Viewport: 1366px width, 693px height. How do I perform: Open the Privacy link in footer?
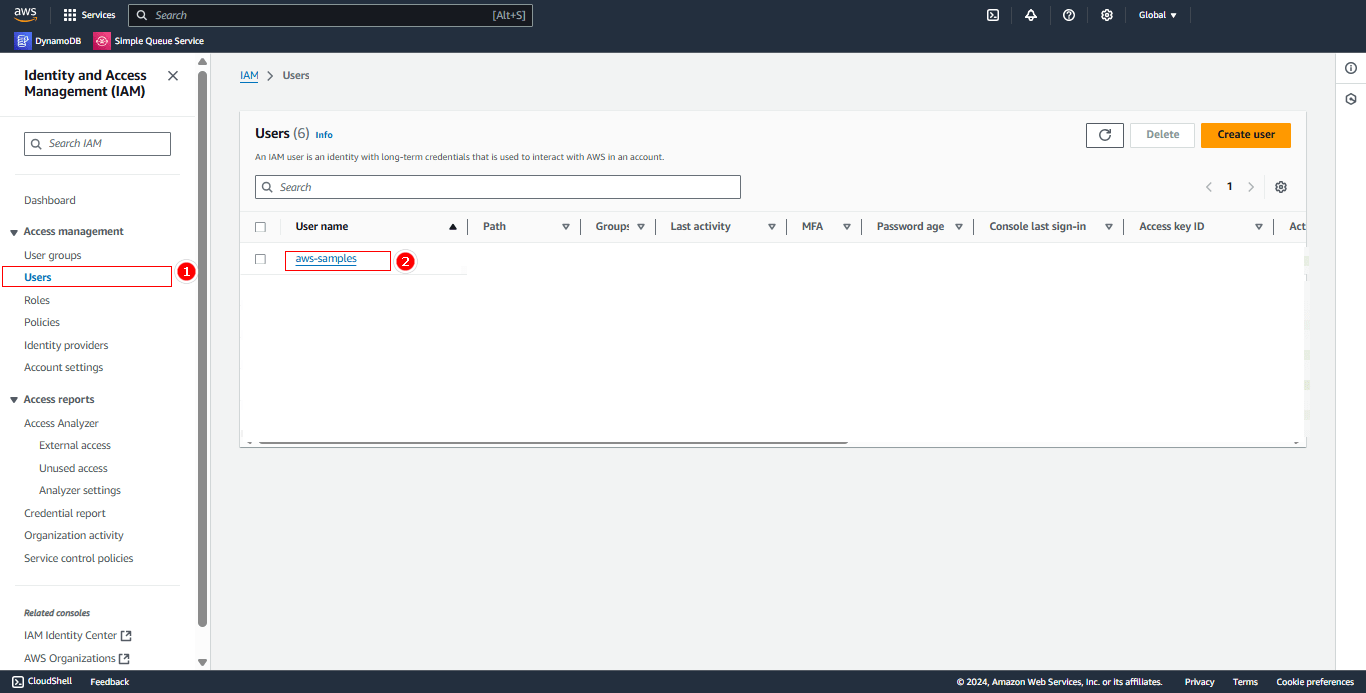click(1200, 682)
